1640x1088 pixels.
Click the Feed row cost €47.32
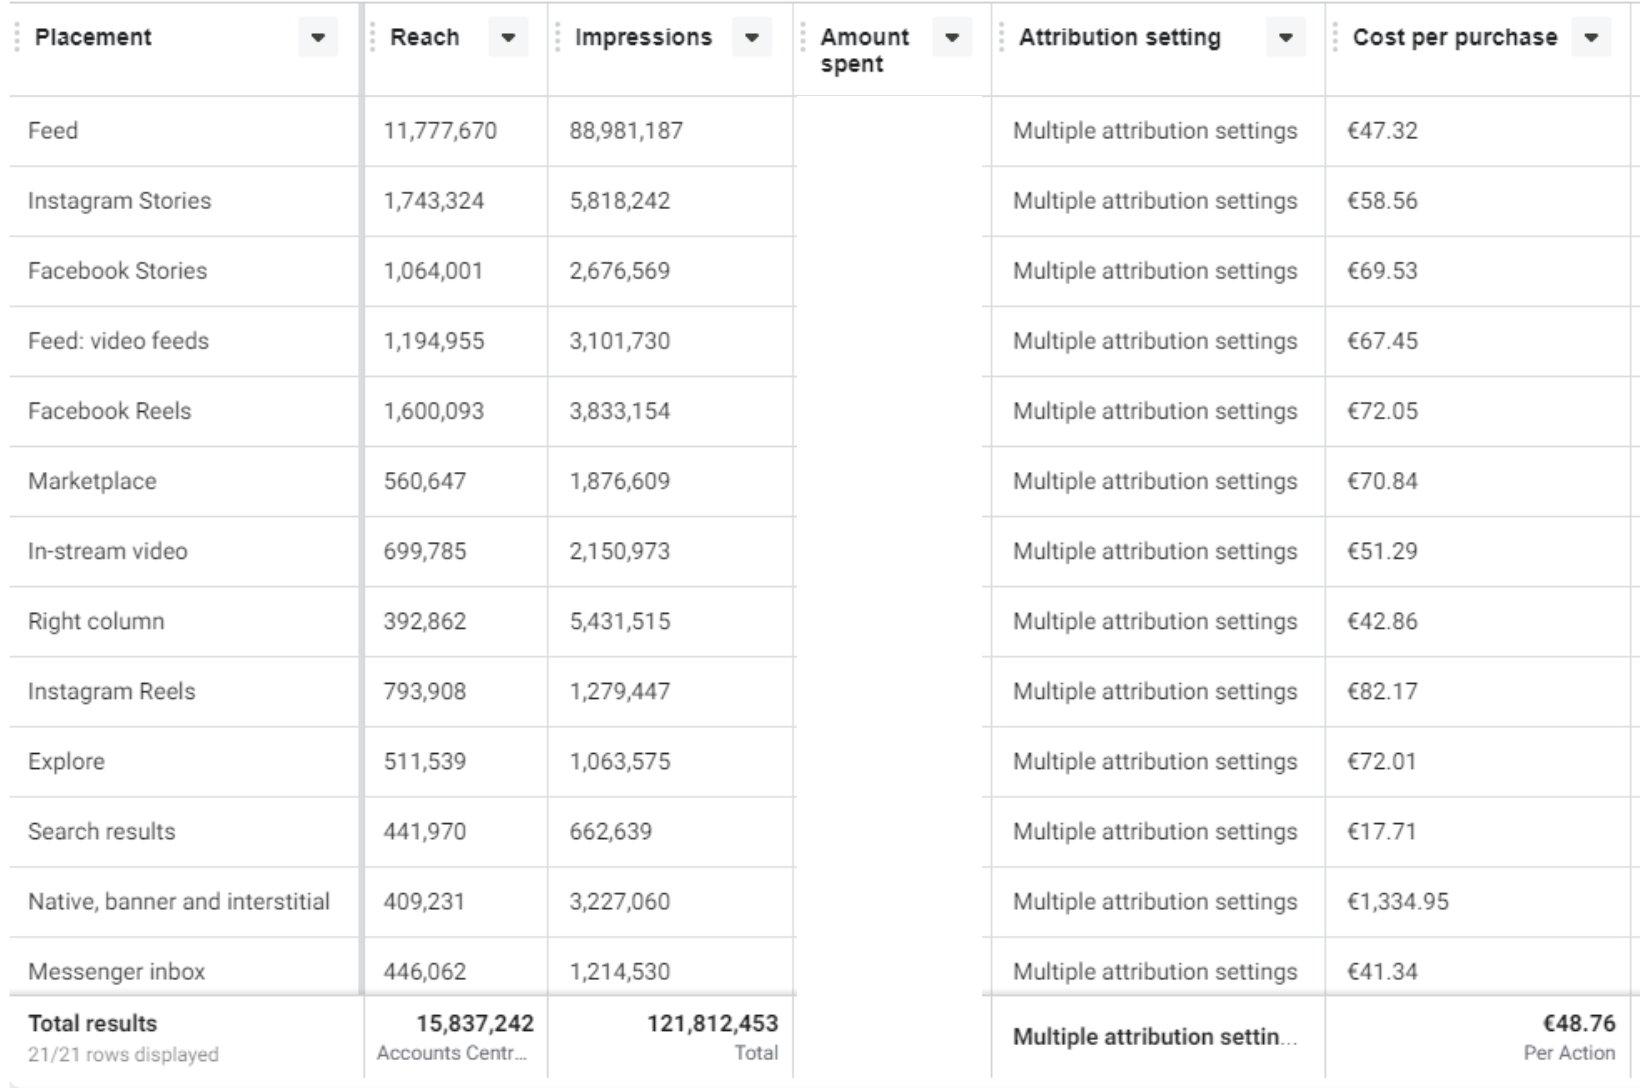pyautogui.click(x=1382, y=131)
